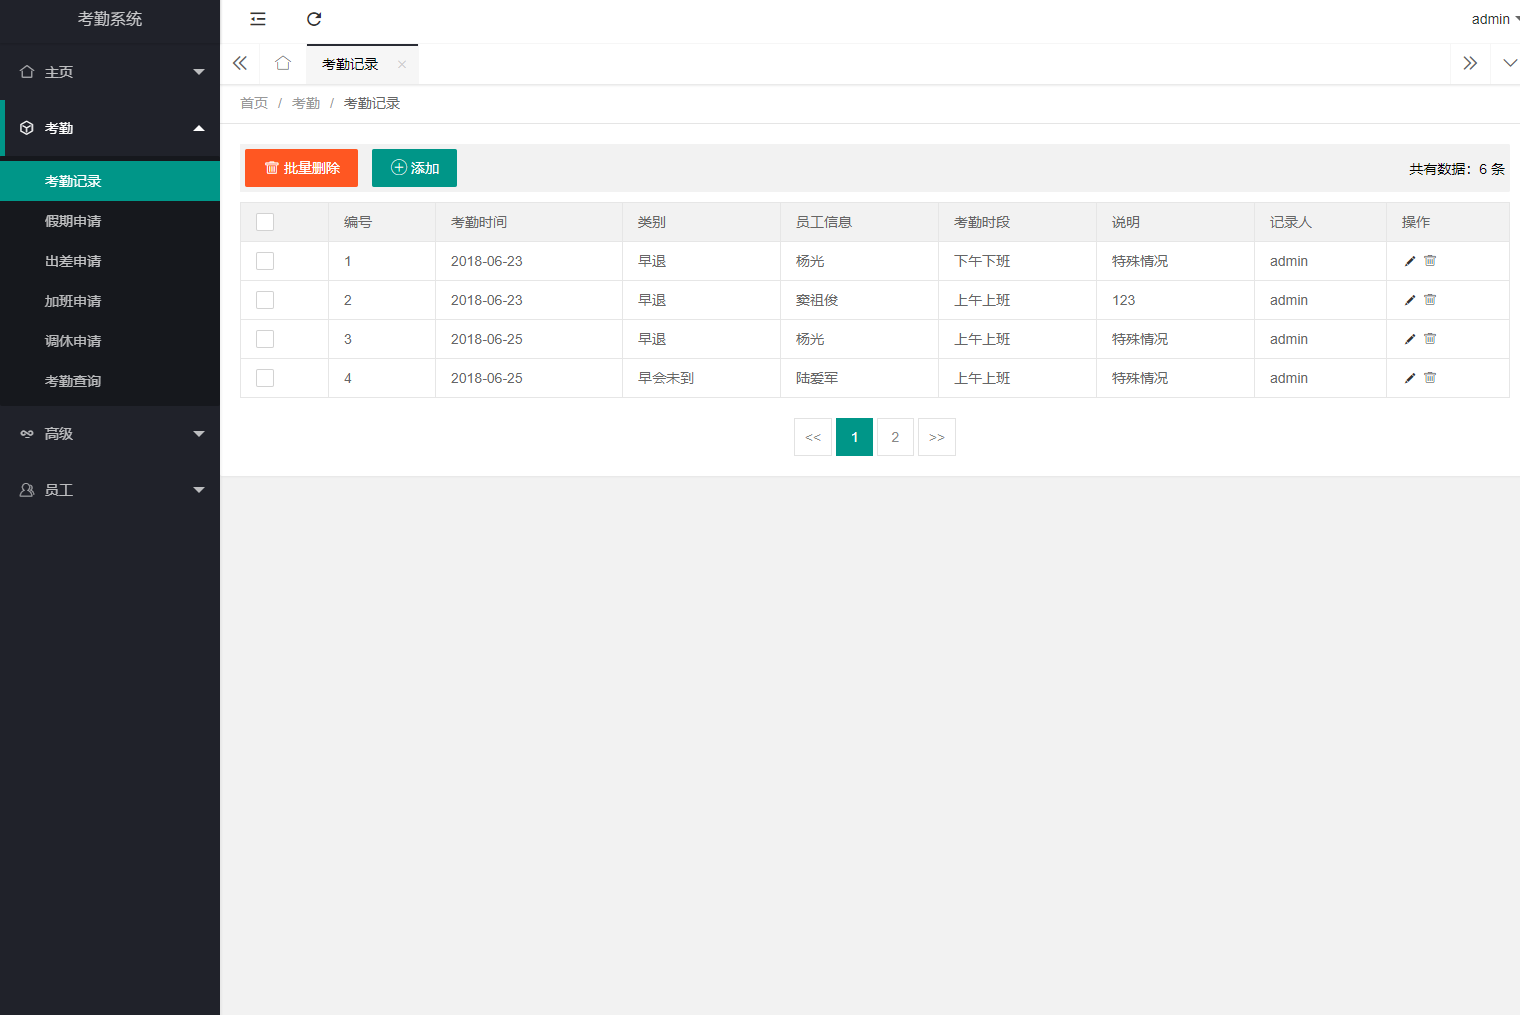Image resolution: width=1520 pixels, height=1015 pixels.
Task: Go to previous page with << button
Action: (813, 437)
